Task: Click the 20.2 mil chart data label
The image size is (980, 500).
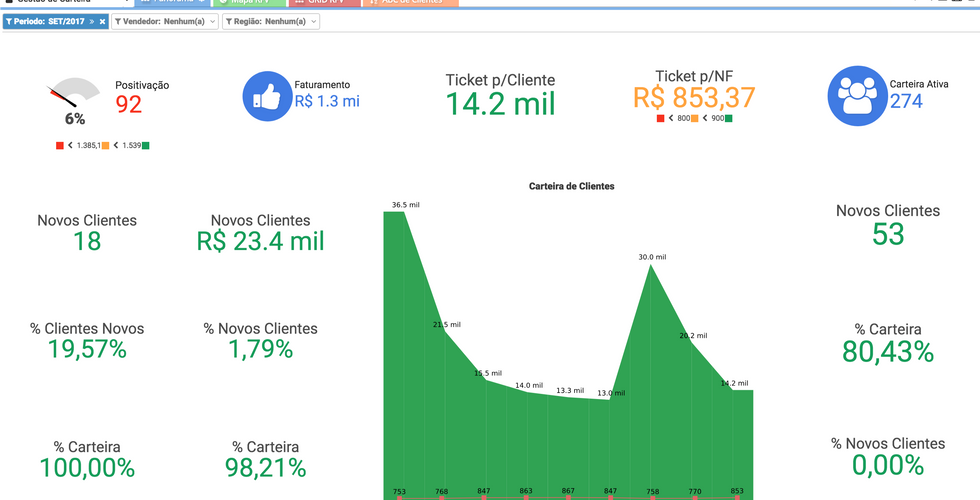Action: 693,336
